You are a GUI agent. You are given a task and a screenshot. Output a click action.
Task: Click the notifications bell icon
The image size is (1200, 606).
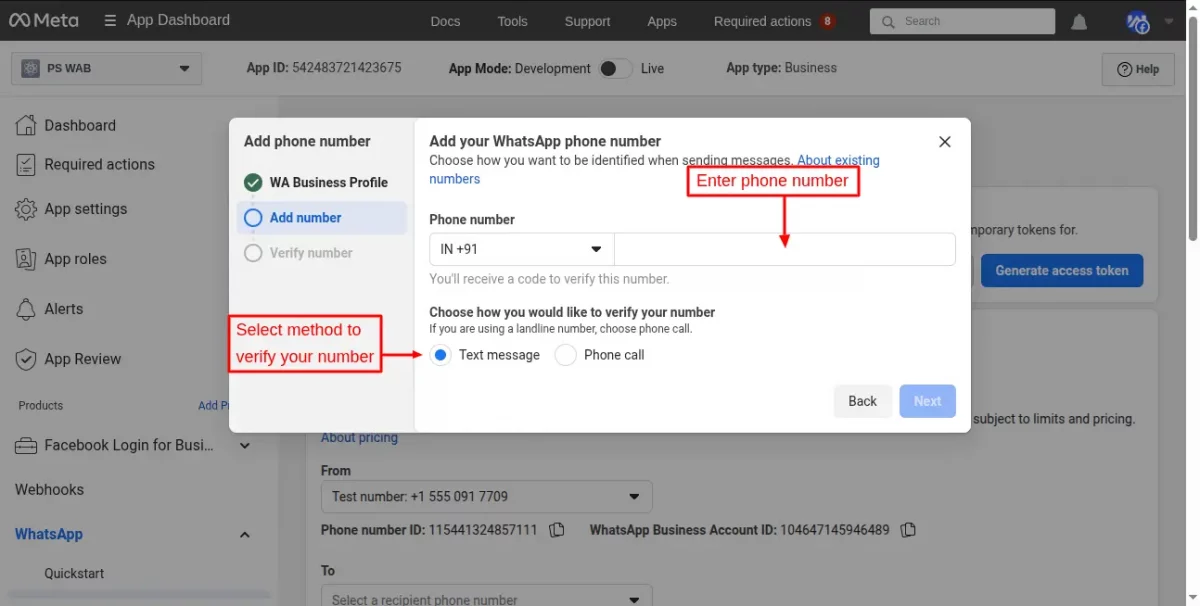(1080, 21)
